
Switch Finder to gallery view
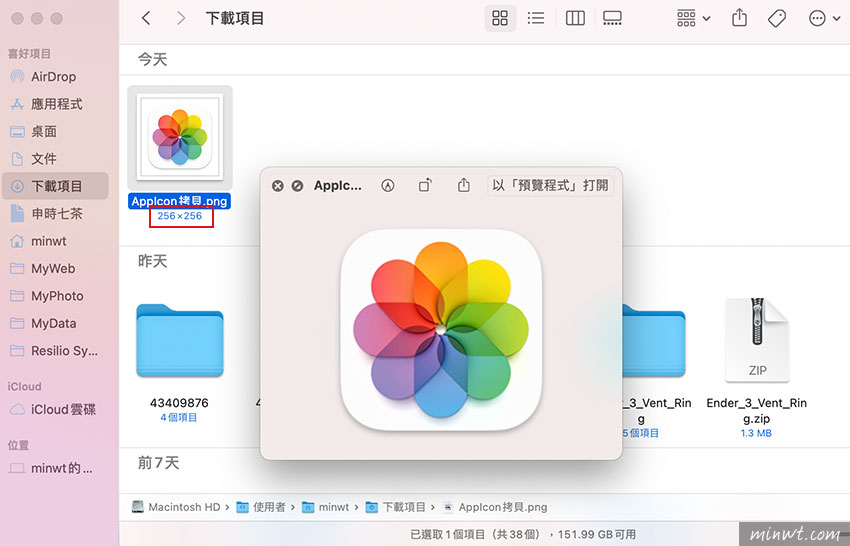click(x=612, y=18)
